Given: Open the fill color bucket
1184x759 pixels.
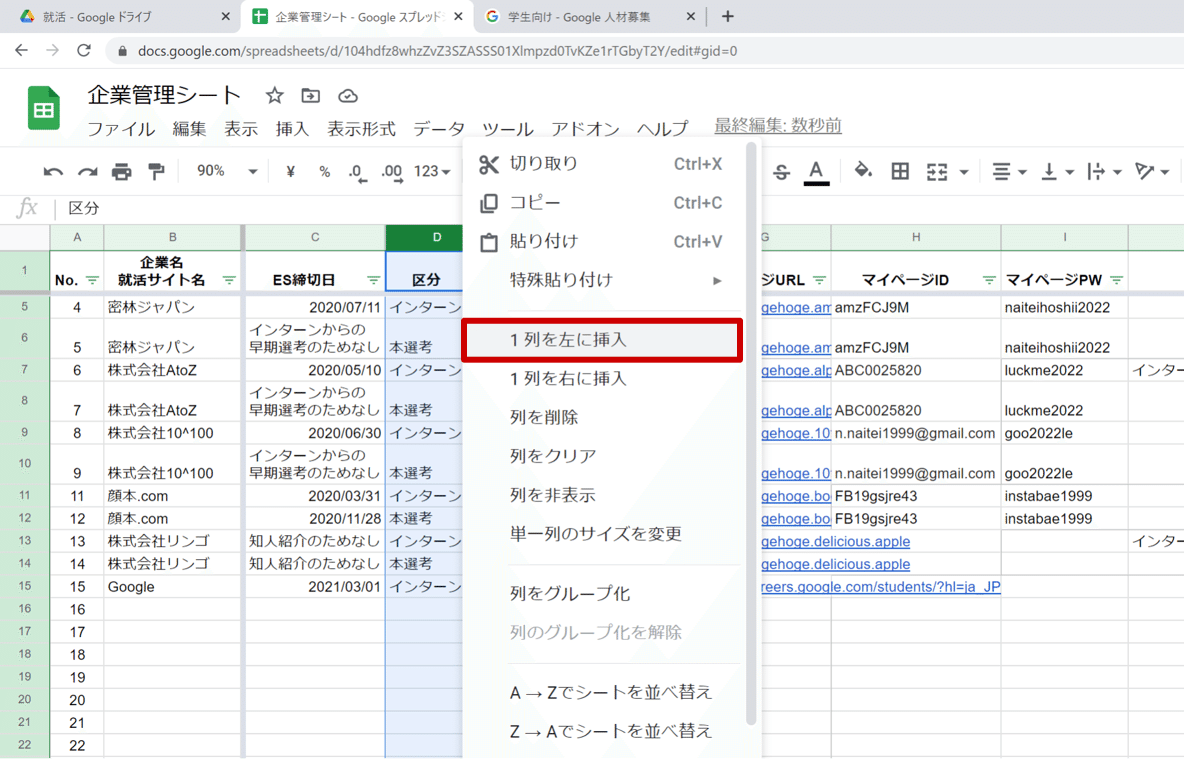Looking at the screenshot, I should point(862,171).
